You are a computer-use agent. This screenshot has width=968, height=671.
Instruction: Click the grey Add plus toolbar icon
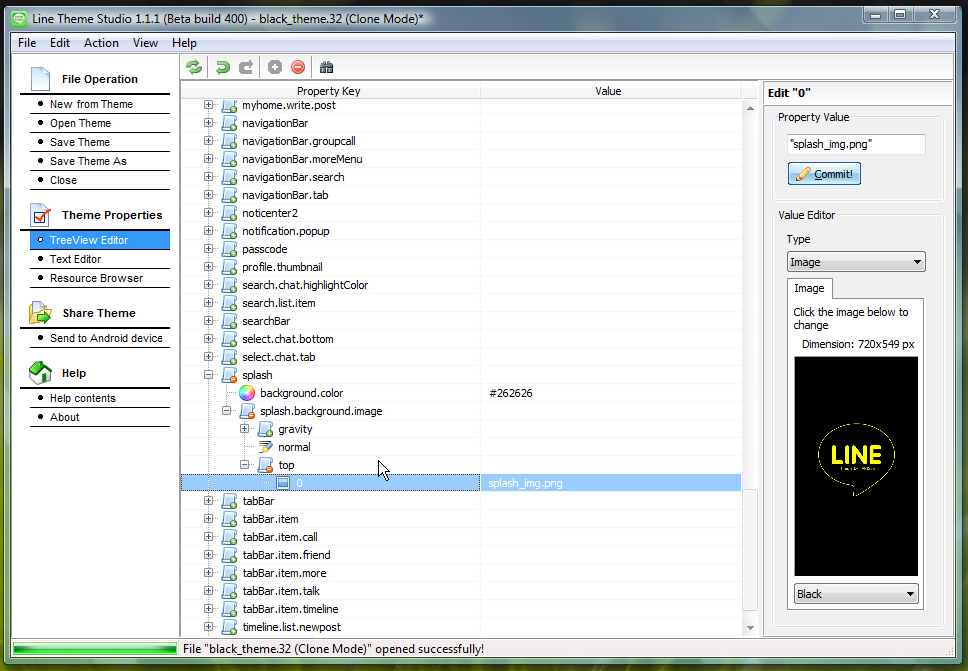pos(275,67)
